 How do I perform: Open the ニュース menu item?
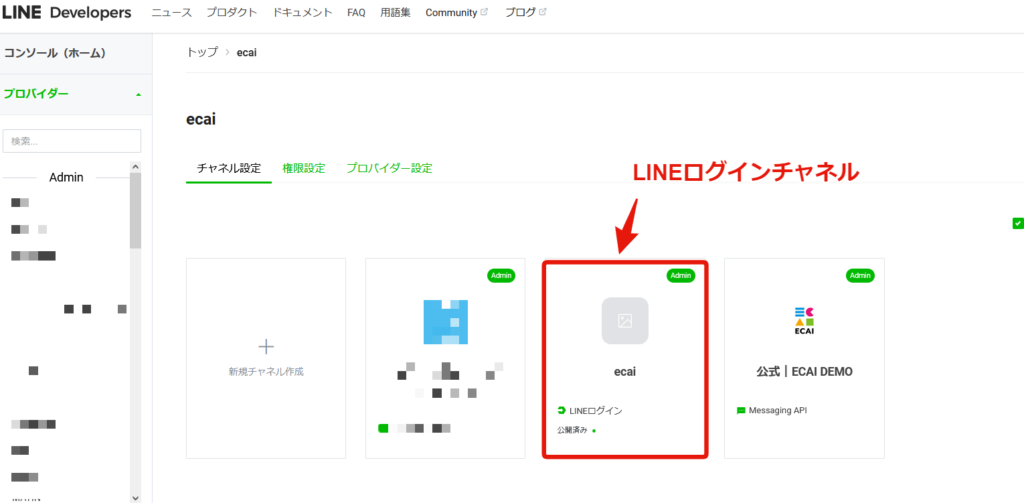[172, 13]
